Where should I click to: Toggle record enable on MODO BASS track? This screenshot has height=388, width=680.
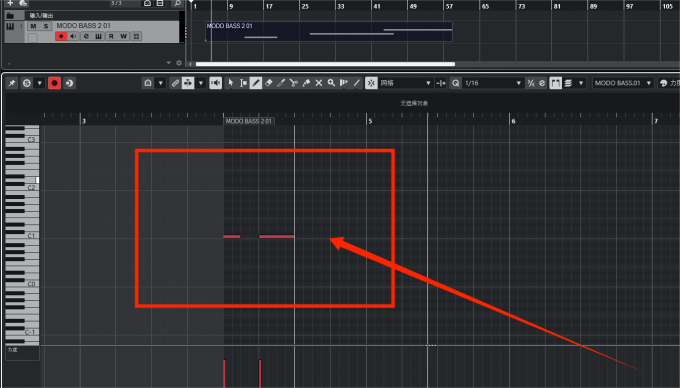pos(61,36)
